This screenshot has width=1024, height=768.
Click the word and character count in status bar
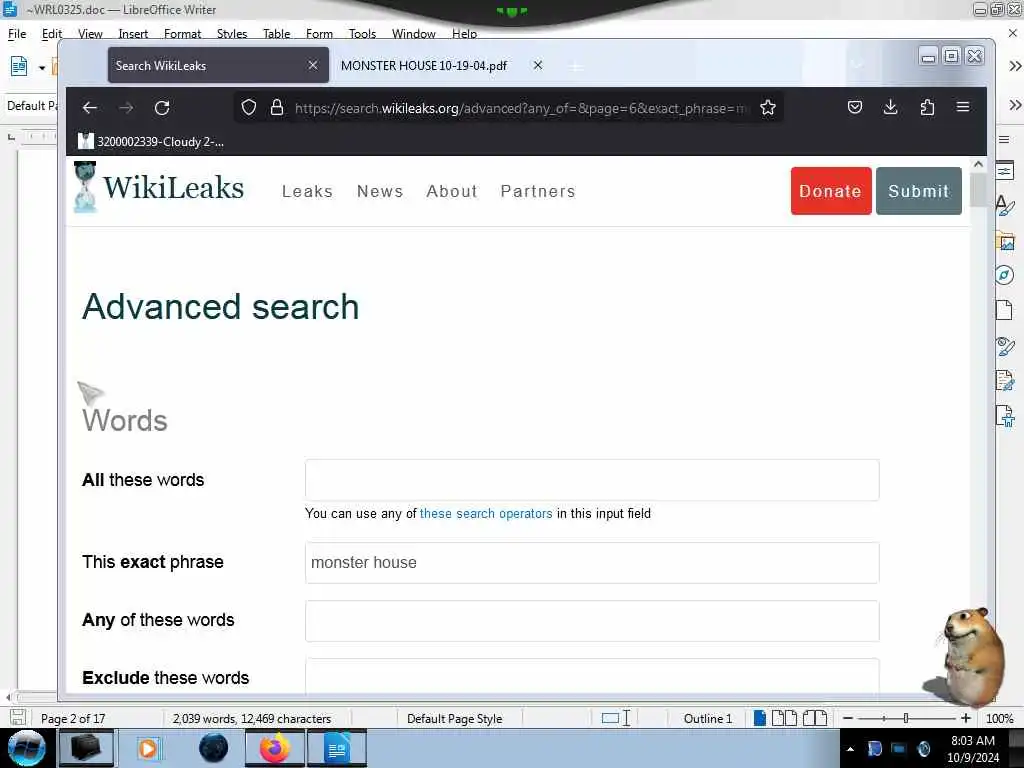point(252,718)
